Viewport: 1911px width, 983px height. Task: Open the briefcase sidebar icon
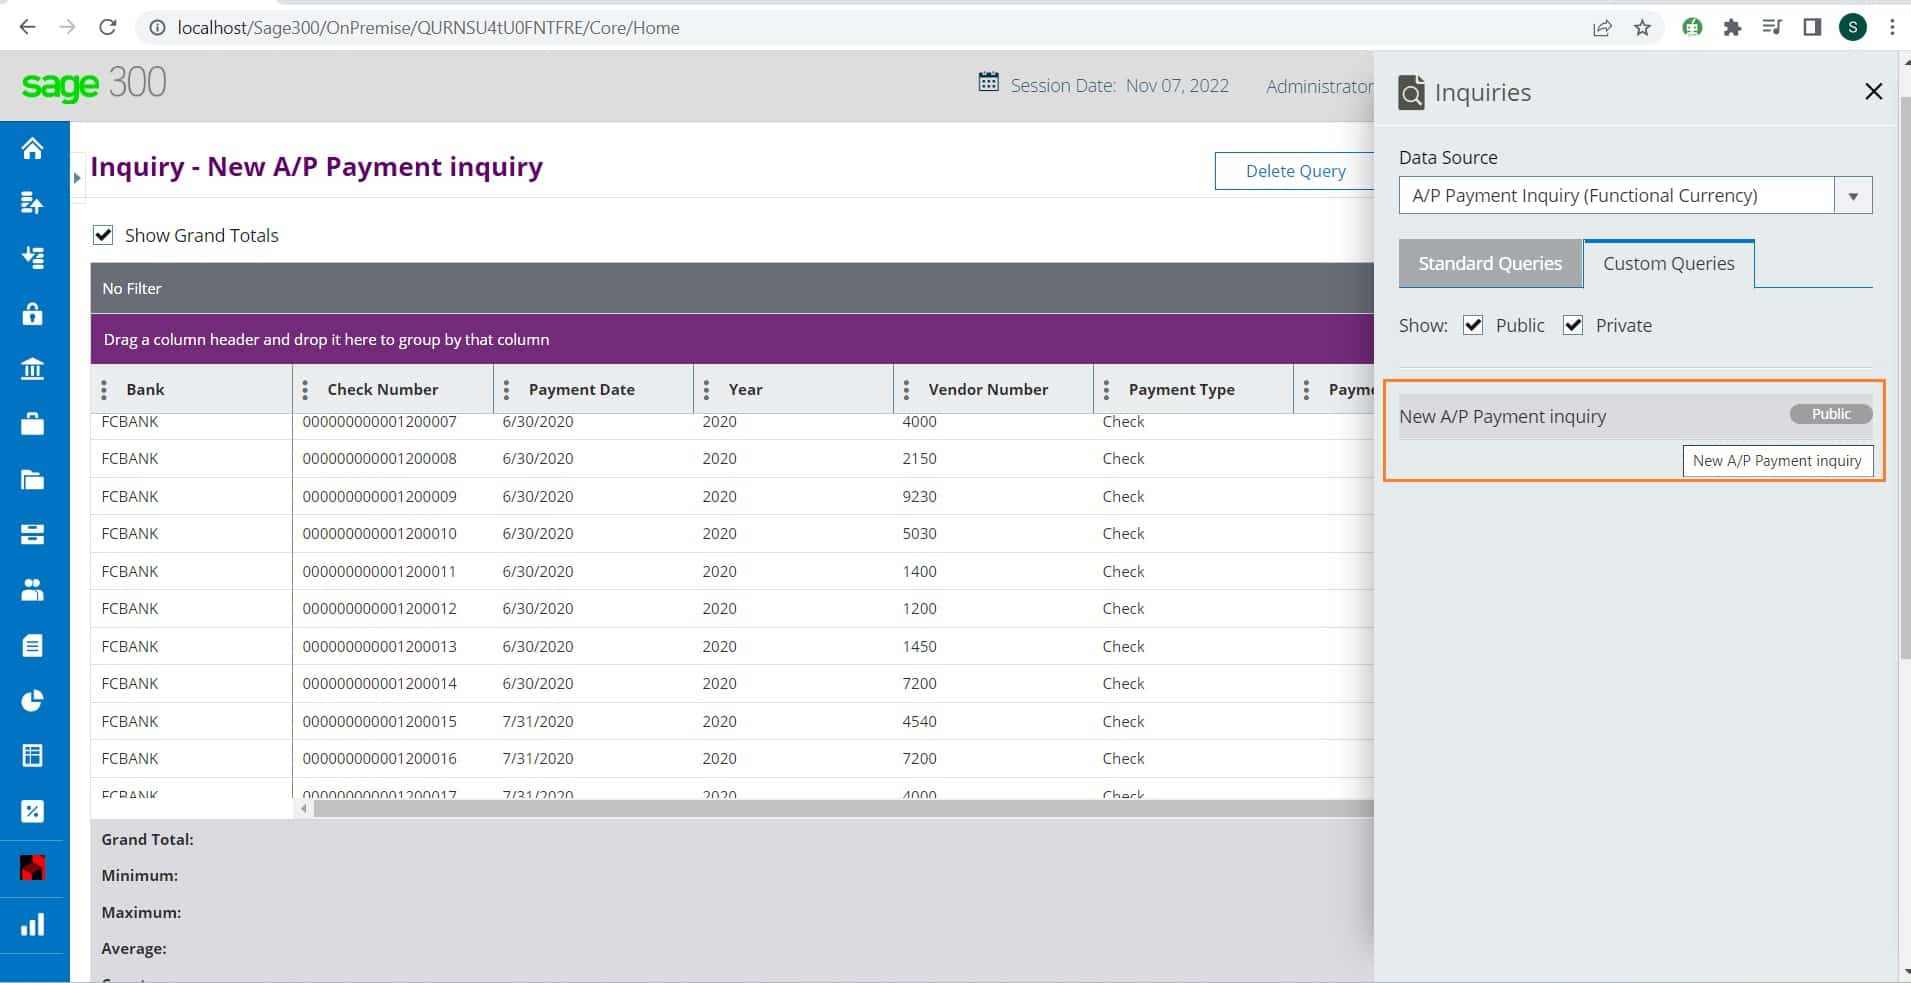32,424
